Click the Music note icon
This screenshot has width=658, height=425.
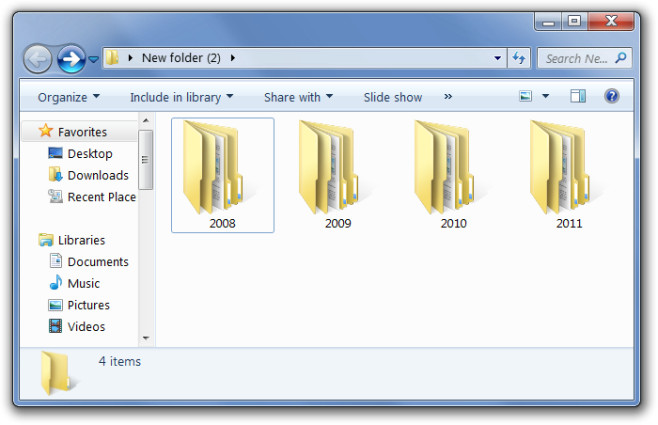point(55,283)
